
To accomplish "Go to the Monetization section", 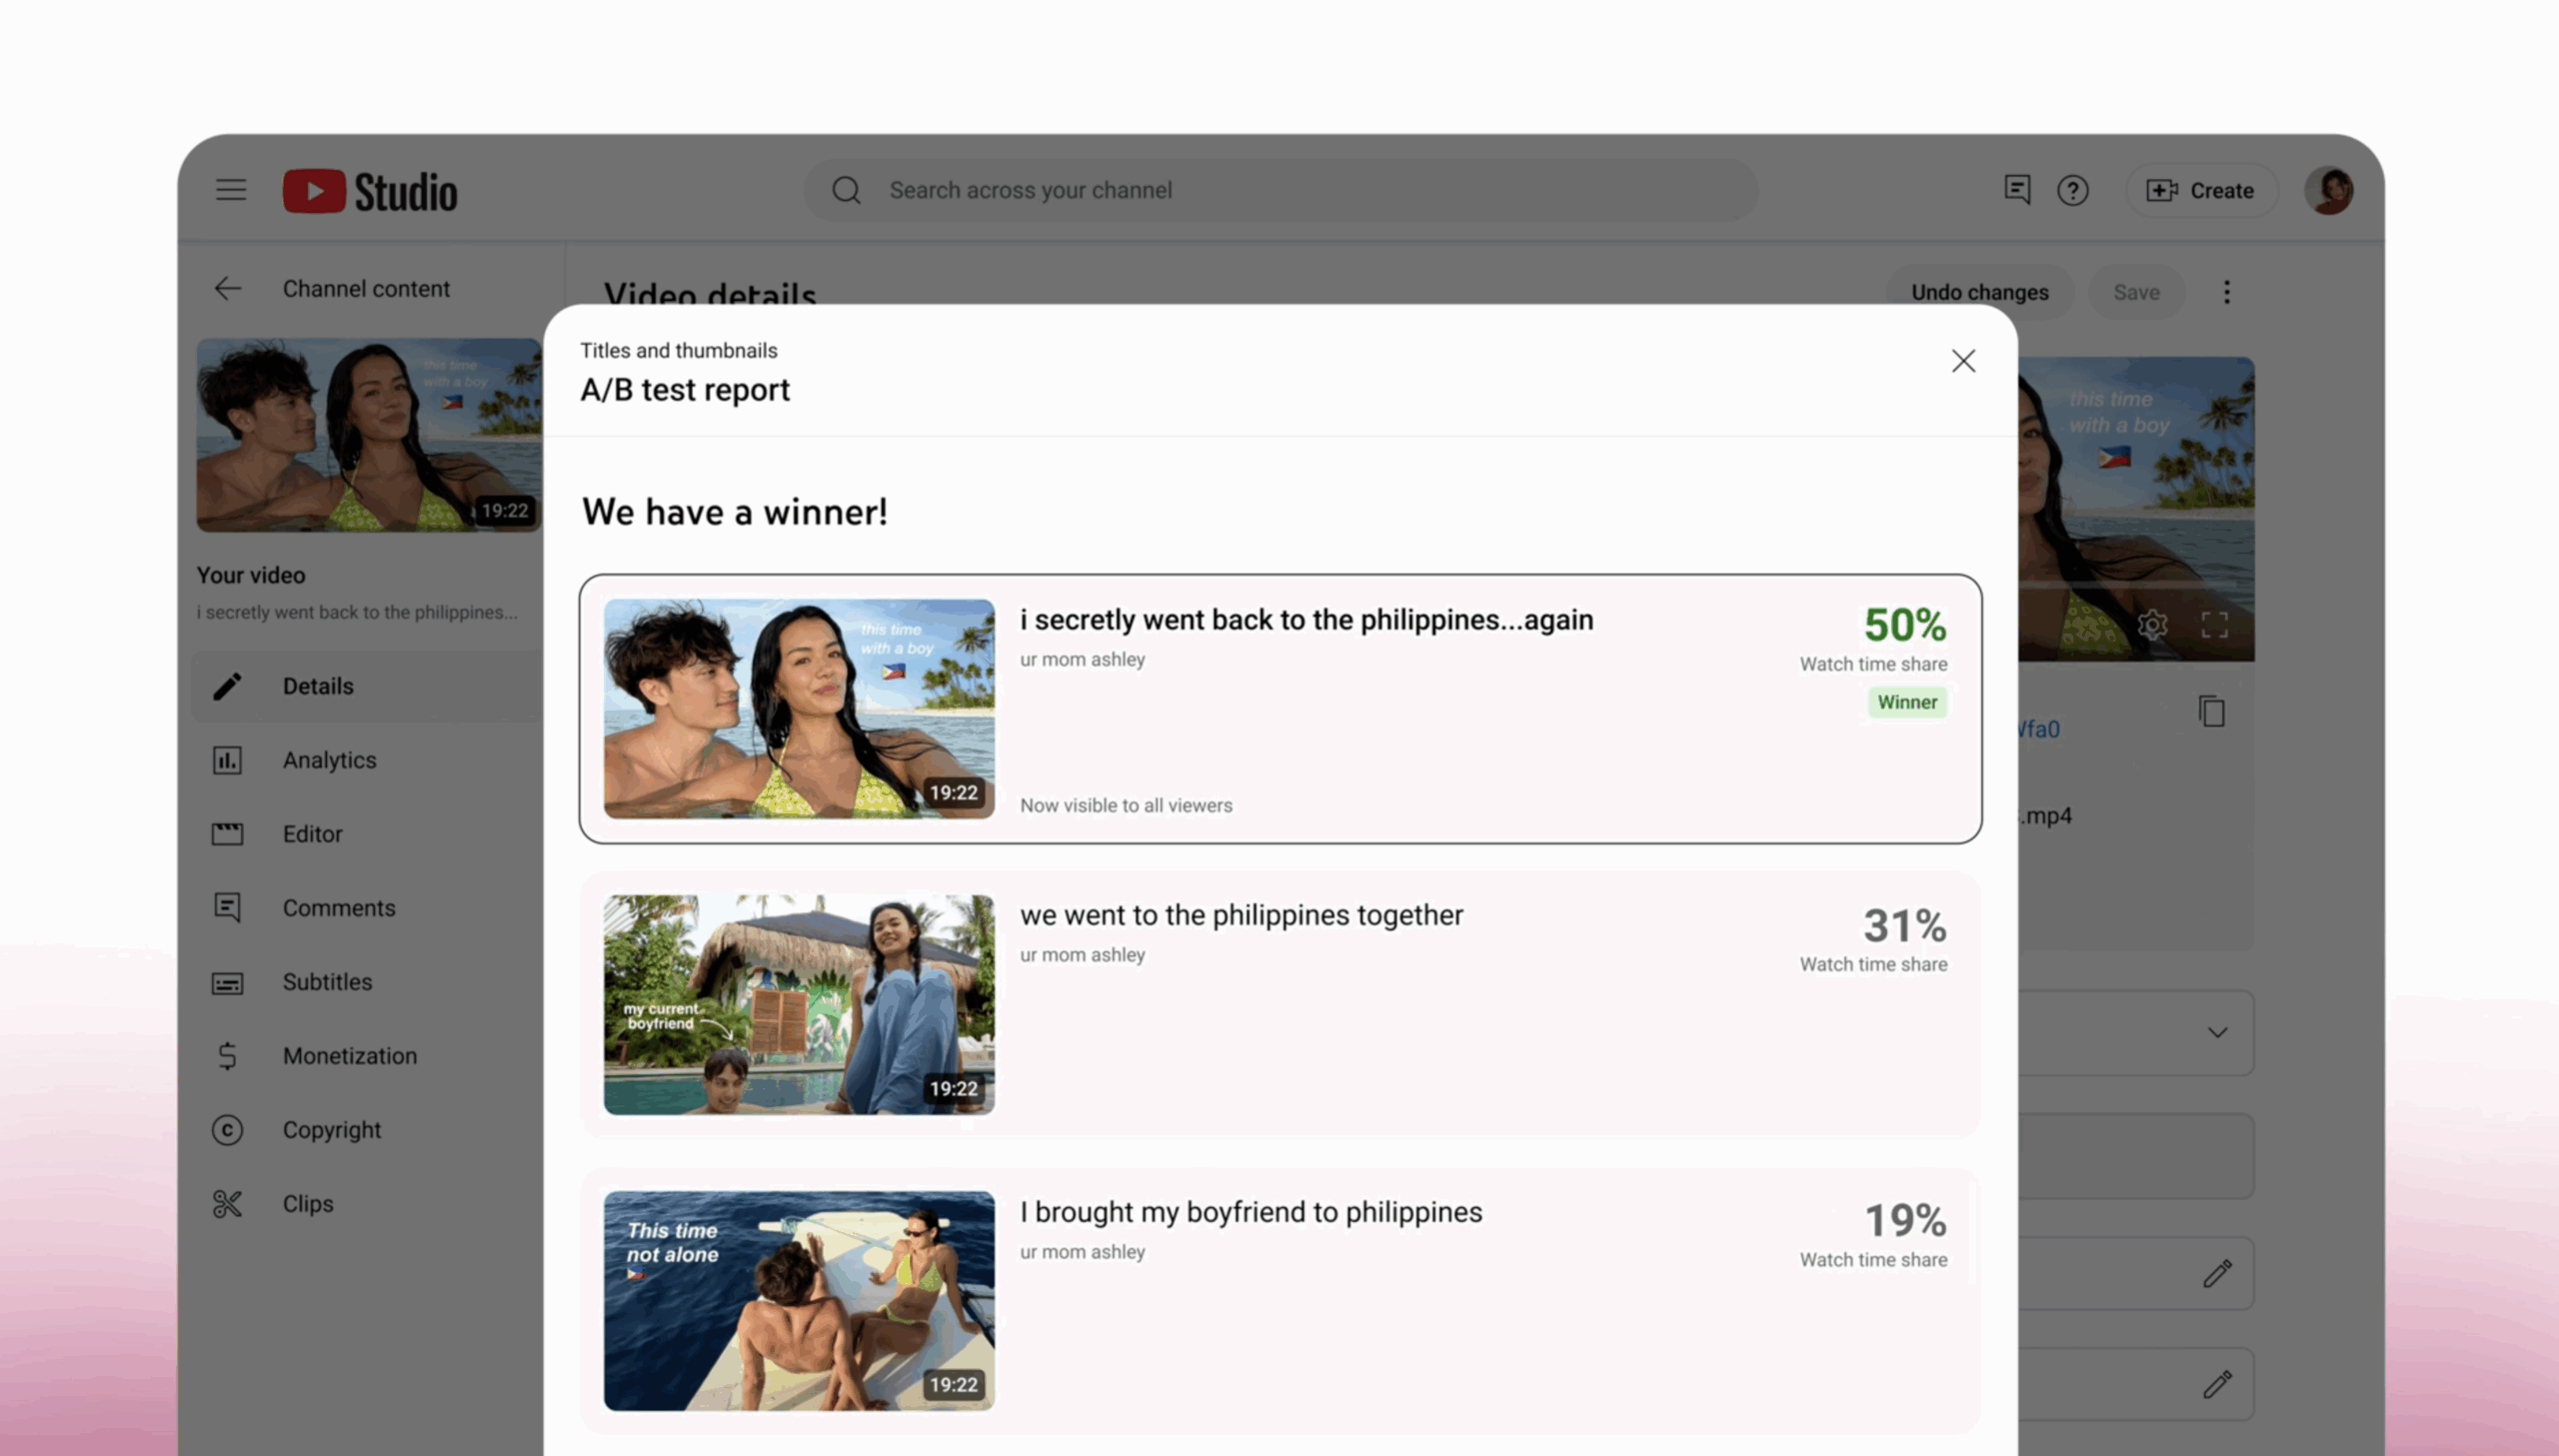I will (x=349, y=1056).
